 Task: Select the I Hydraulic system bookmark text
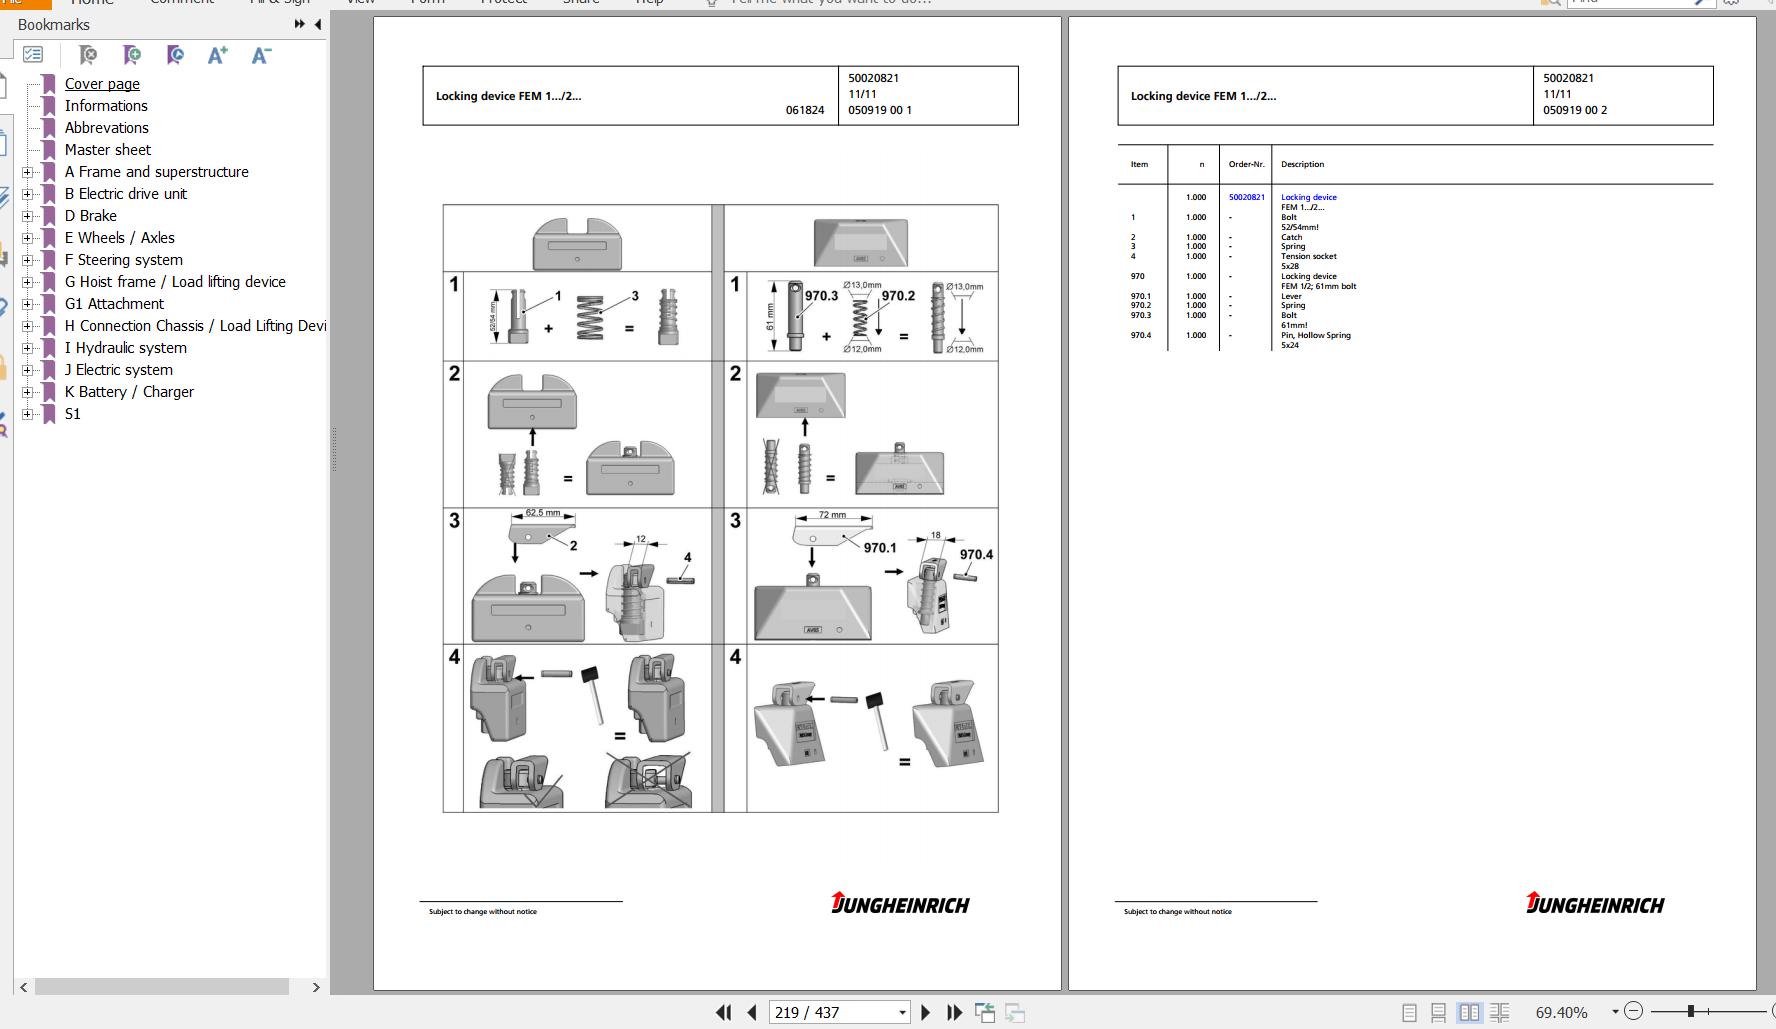[126, 348]
